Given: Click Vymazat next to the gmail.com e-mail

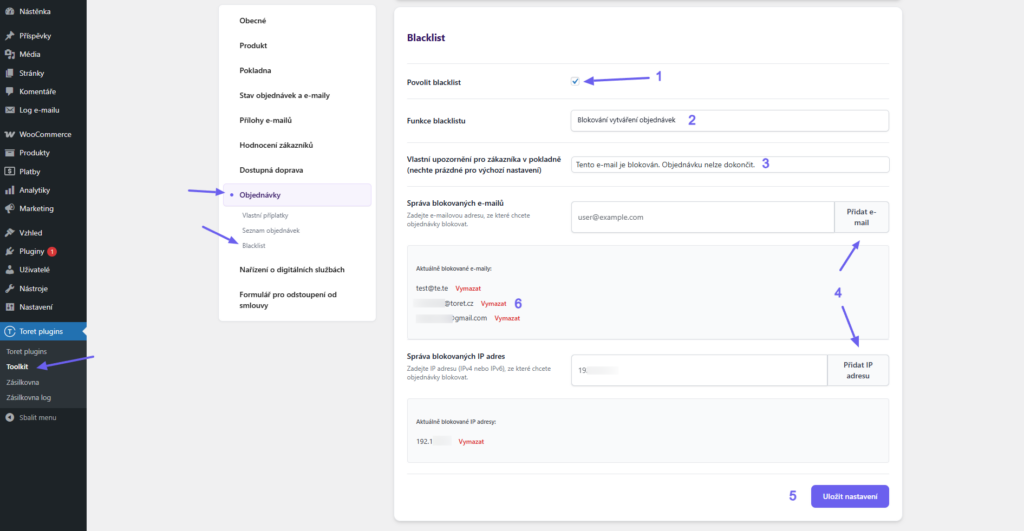Looking at the screenshot, I should click(x=507, y=318).
